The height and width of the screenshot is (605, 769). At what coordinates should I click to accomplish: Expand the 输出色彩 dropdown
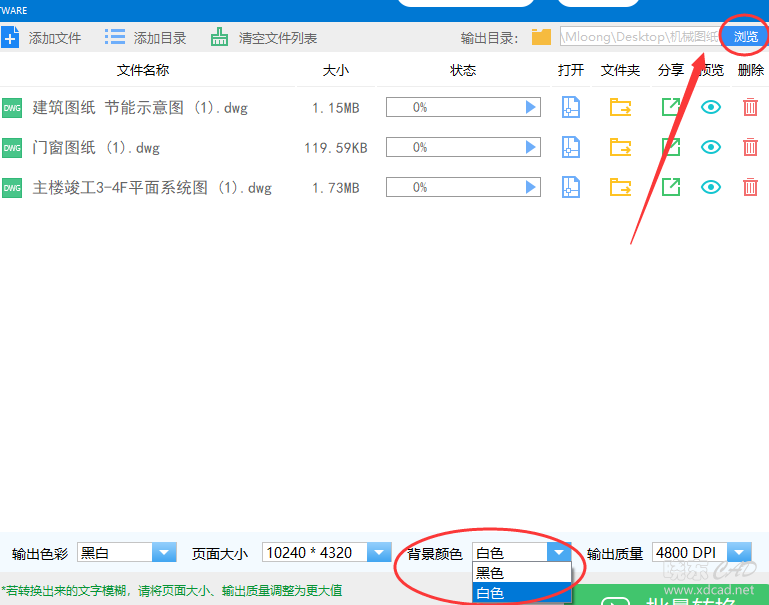pos(163,553)
